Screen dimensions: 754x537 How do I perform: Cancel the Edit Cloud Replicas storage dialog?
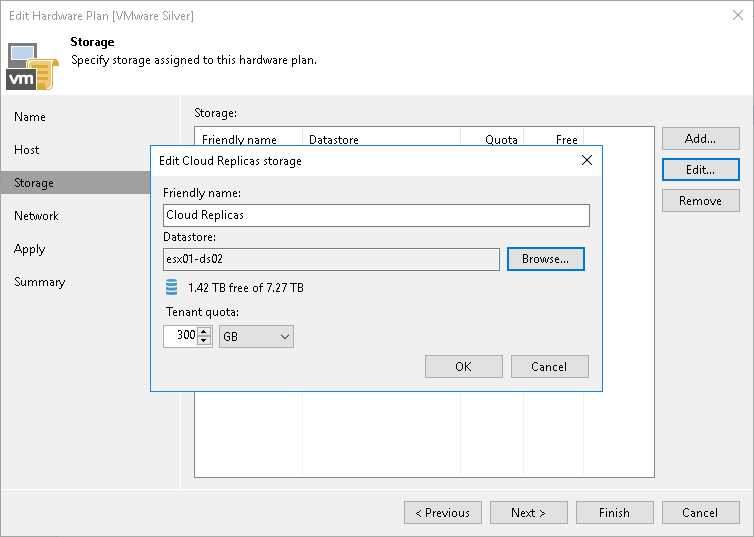pos(550,367)
